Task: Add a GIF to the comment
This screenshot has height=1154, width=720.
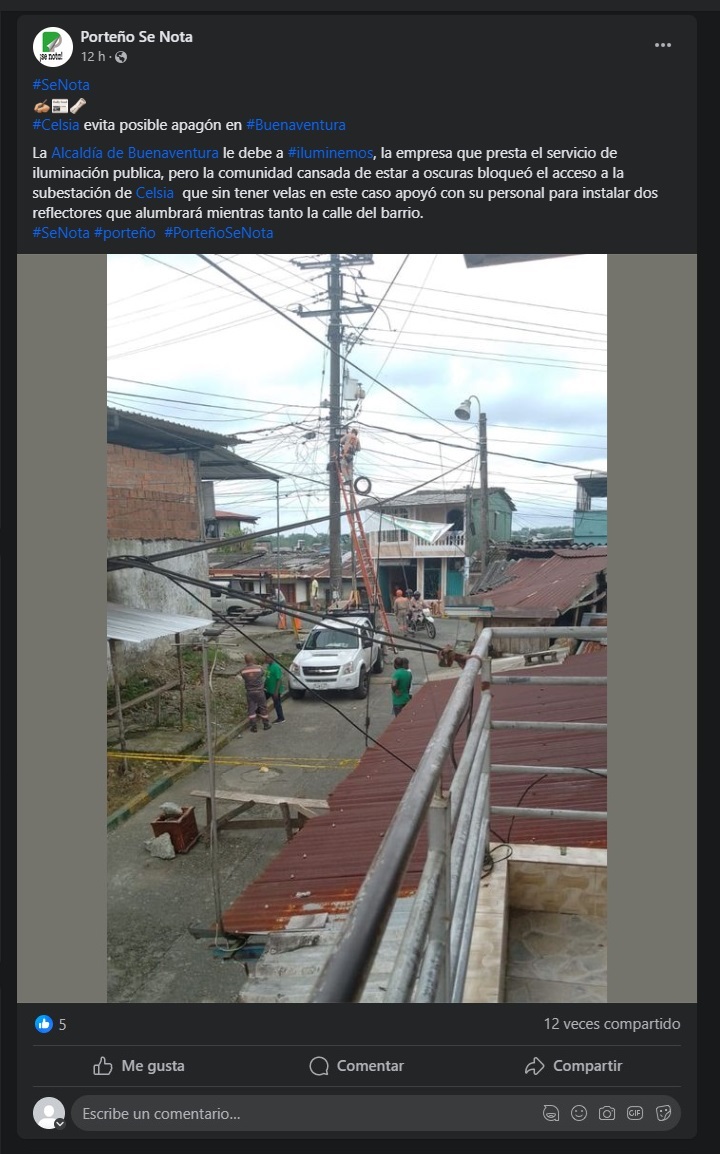Action: coord(635,1113)
